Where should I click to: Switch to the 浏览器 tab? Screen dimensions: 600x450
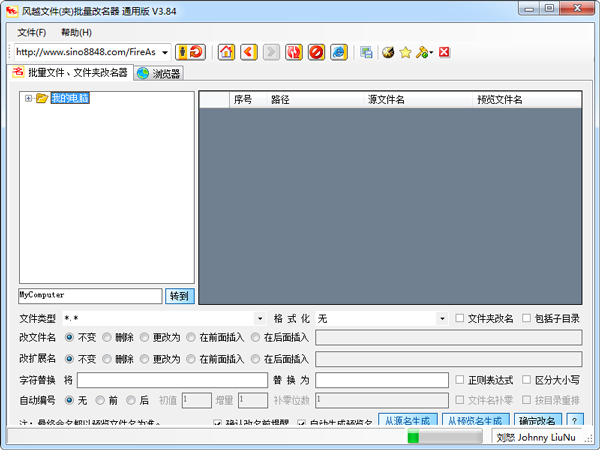159,73
